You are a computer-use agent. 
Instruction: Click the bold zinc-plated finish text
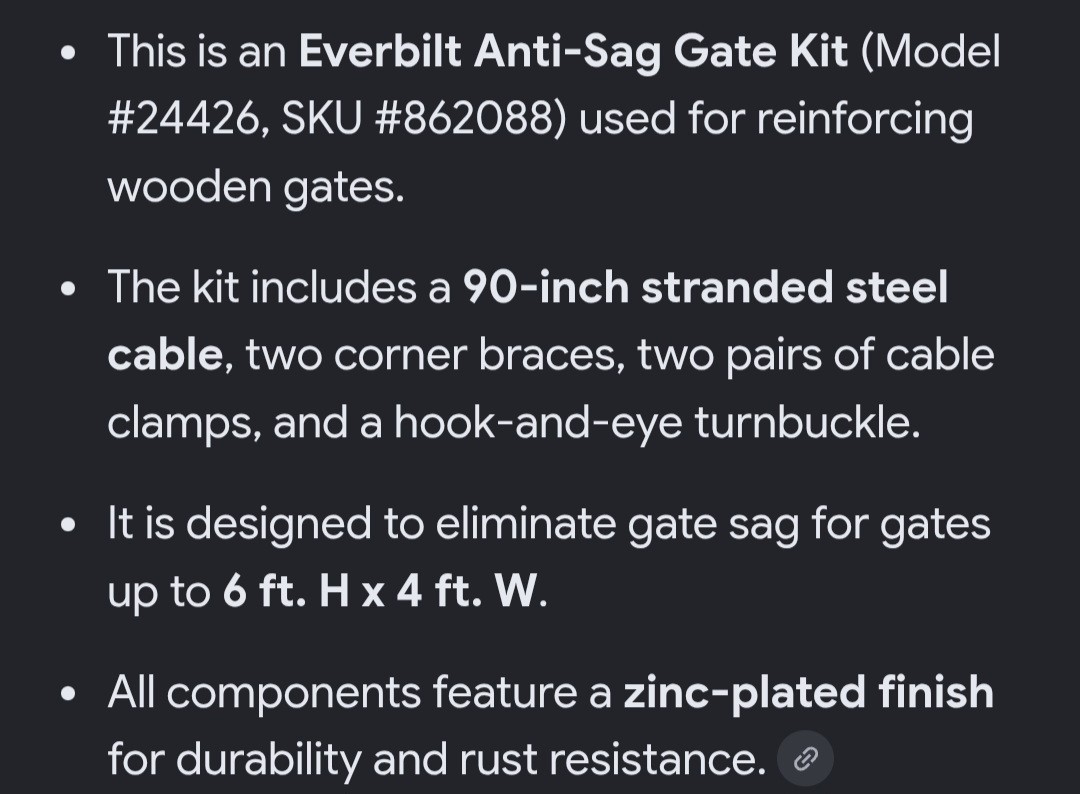(809, 693)
